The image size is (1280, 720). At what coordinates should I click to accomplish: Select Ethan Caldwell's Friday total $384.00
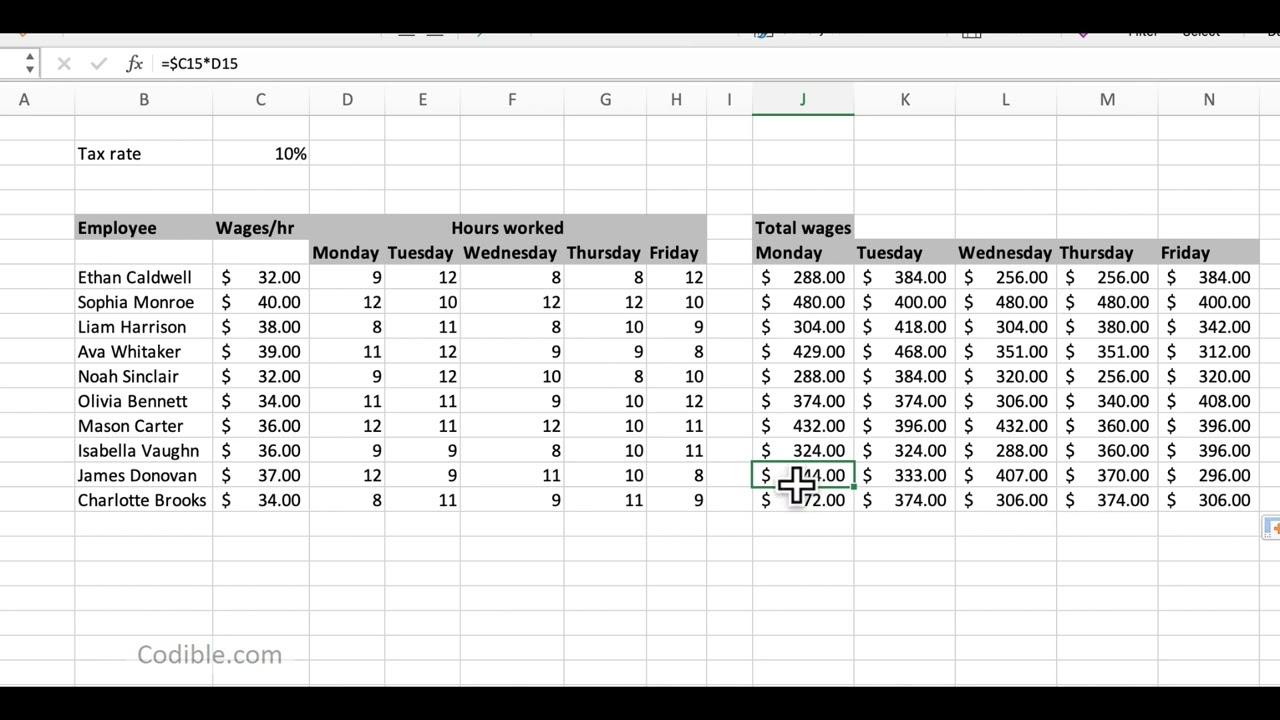[x=1209, y=278]
